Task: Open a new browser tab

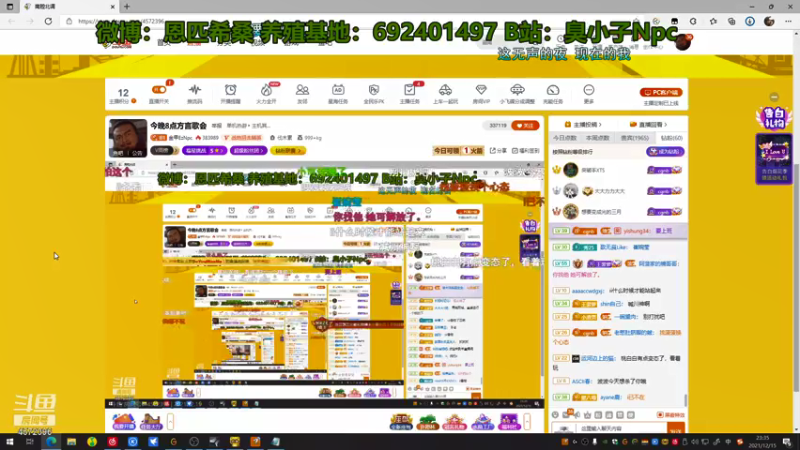Action: 127,7
